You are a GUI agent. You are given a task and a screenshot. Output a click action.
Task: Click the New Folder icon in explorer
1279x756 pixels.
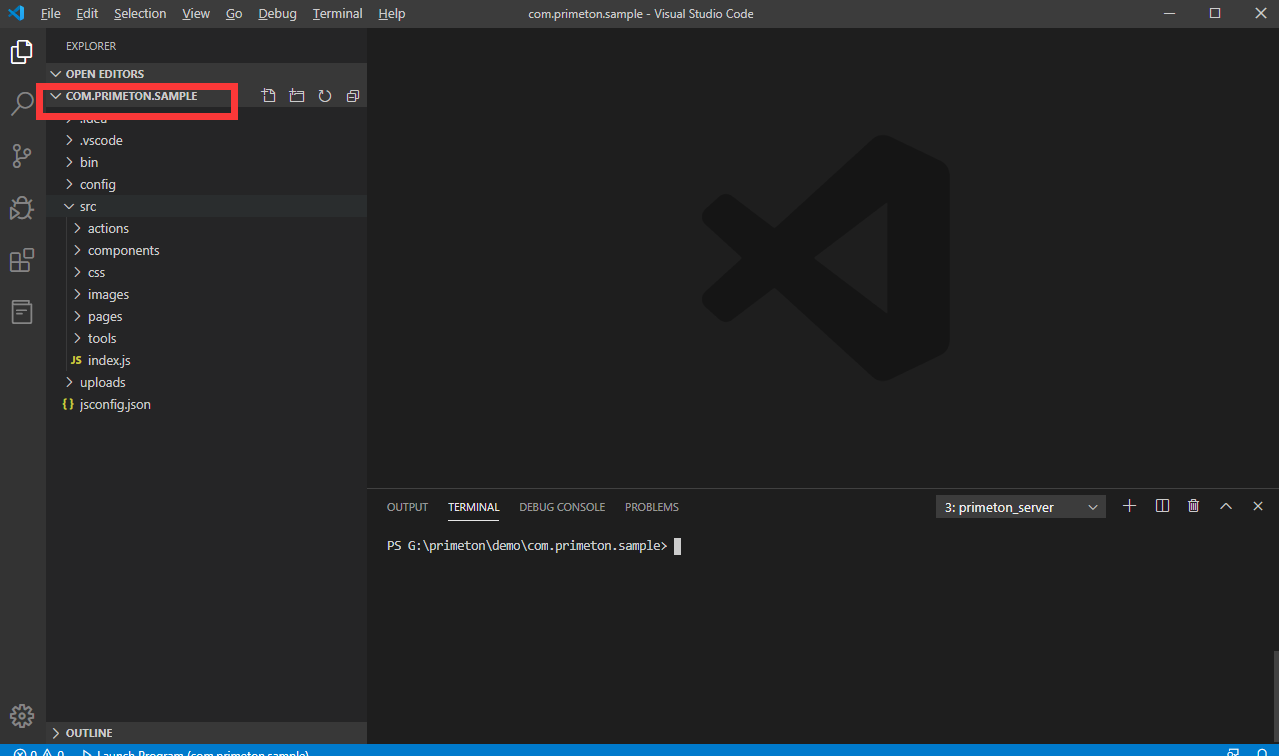pos(296,96)
